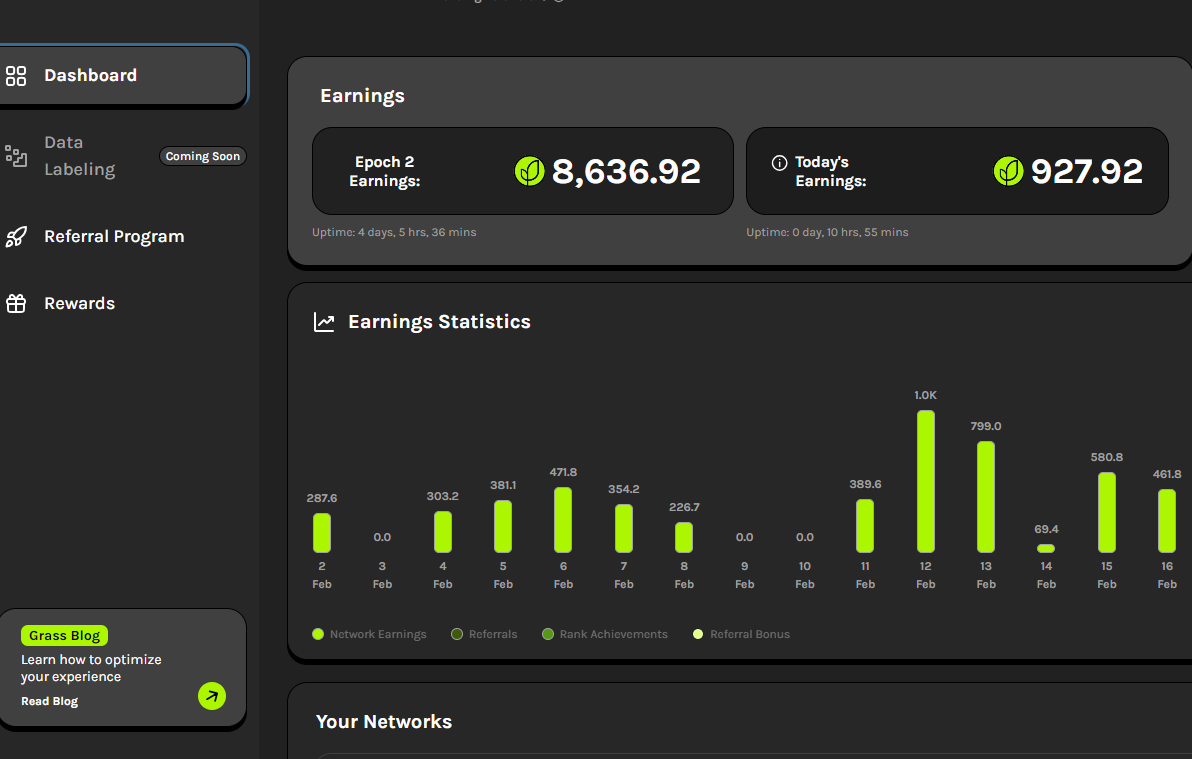Click the Today's Earnings leaf icon
The width and height of the screenshot is (1192, 759).
pos(1009,171)
